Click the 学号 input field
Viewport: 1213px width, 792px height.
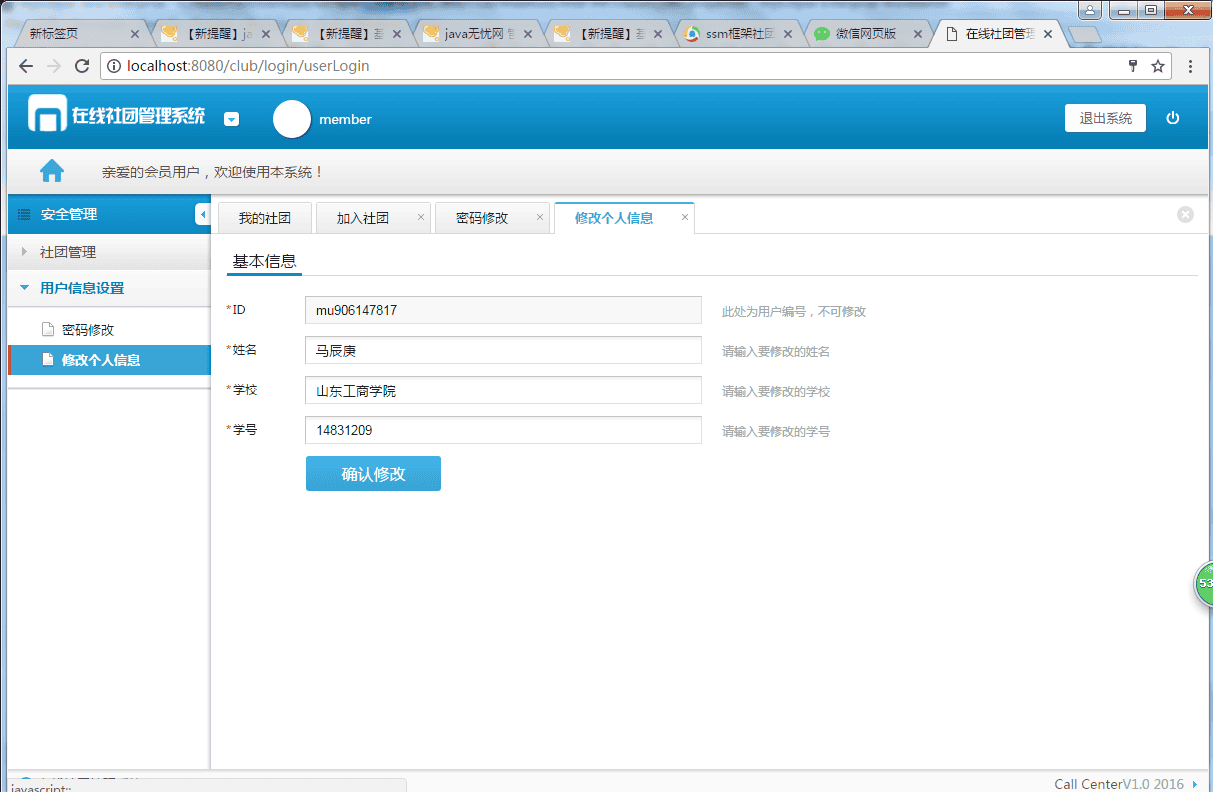pos(503,431)
